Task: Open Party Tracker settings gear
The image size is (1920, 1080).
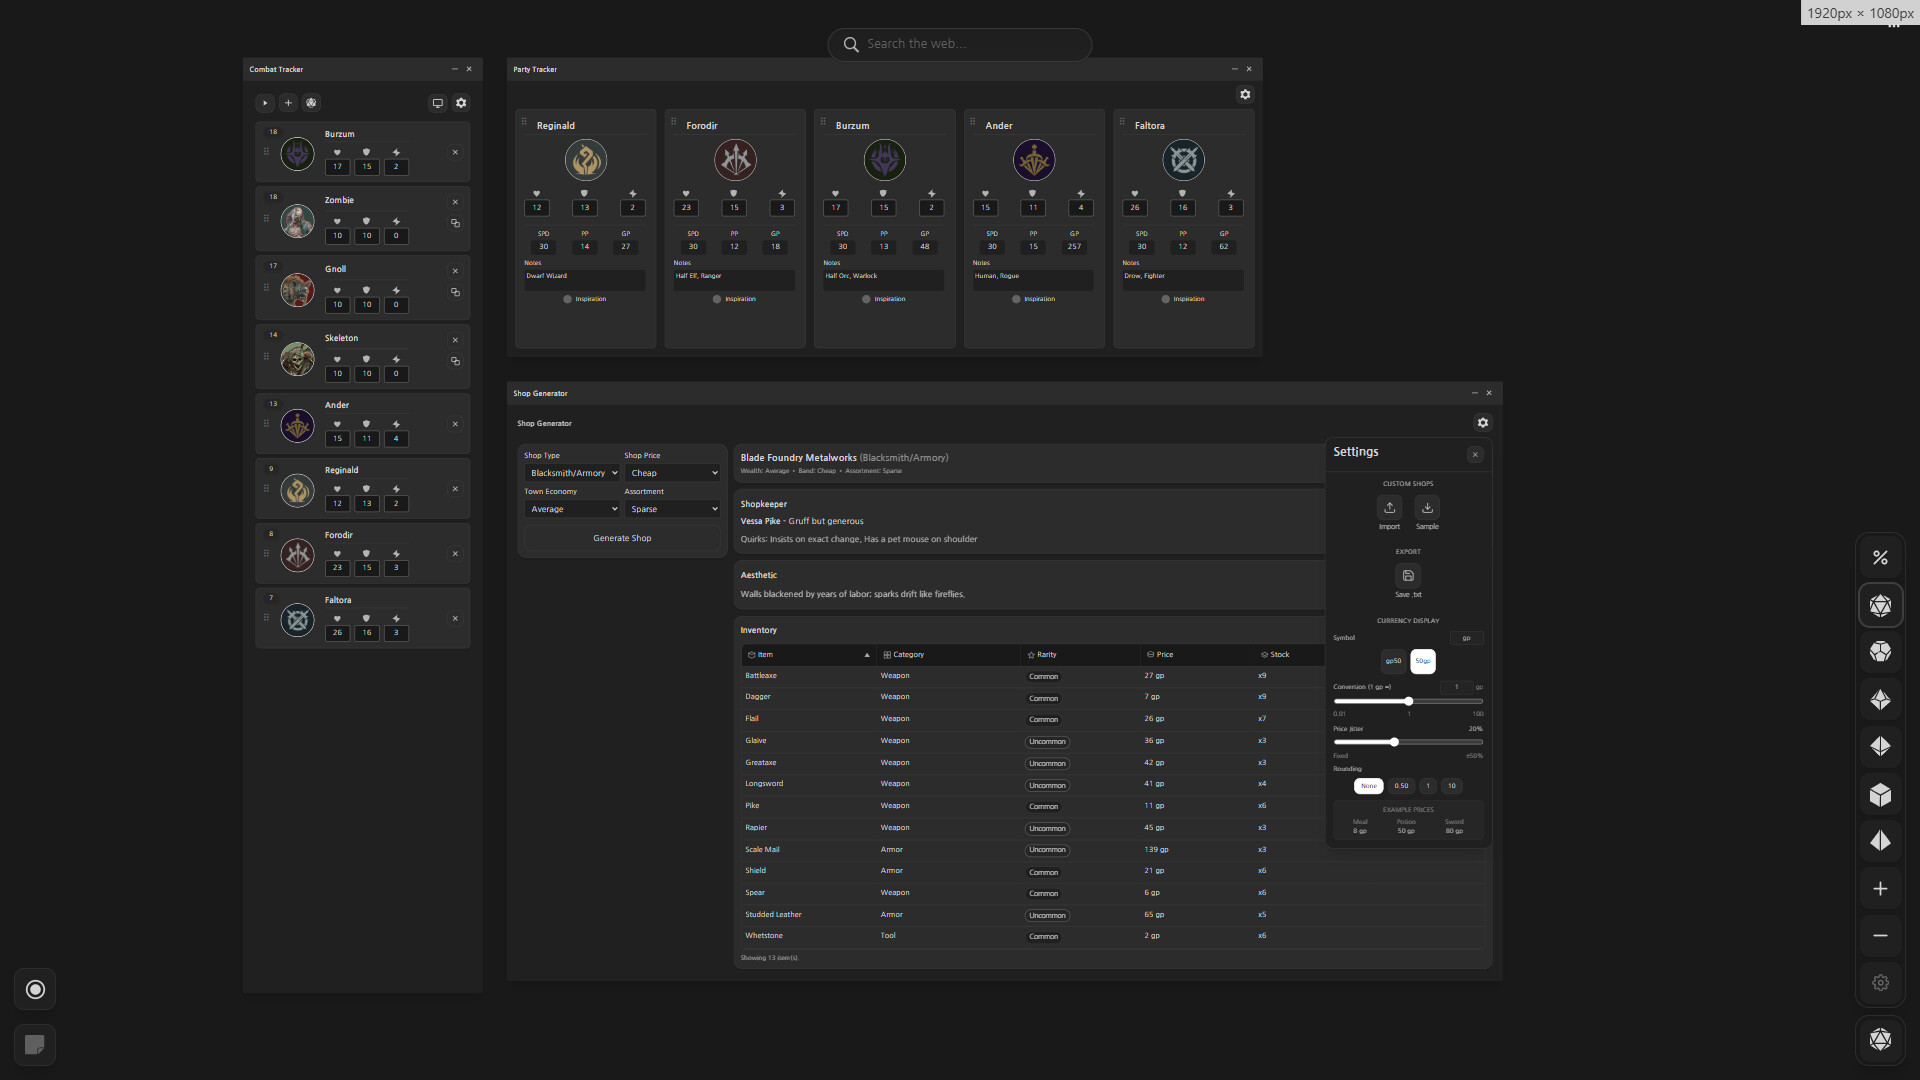Action: pos(1245,95)
